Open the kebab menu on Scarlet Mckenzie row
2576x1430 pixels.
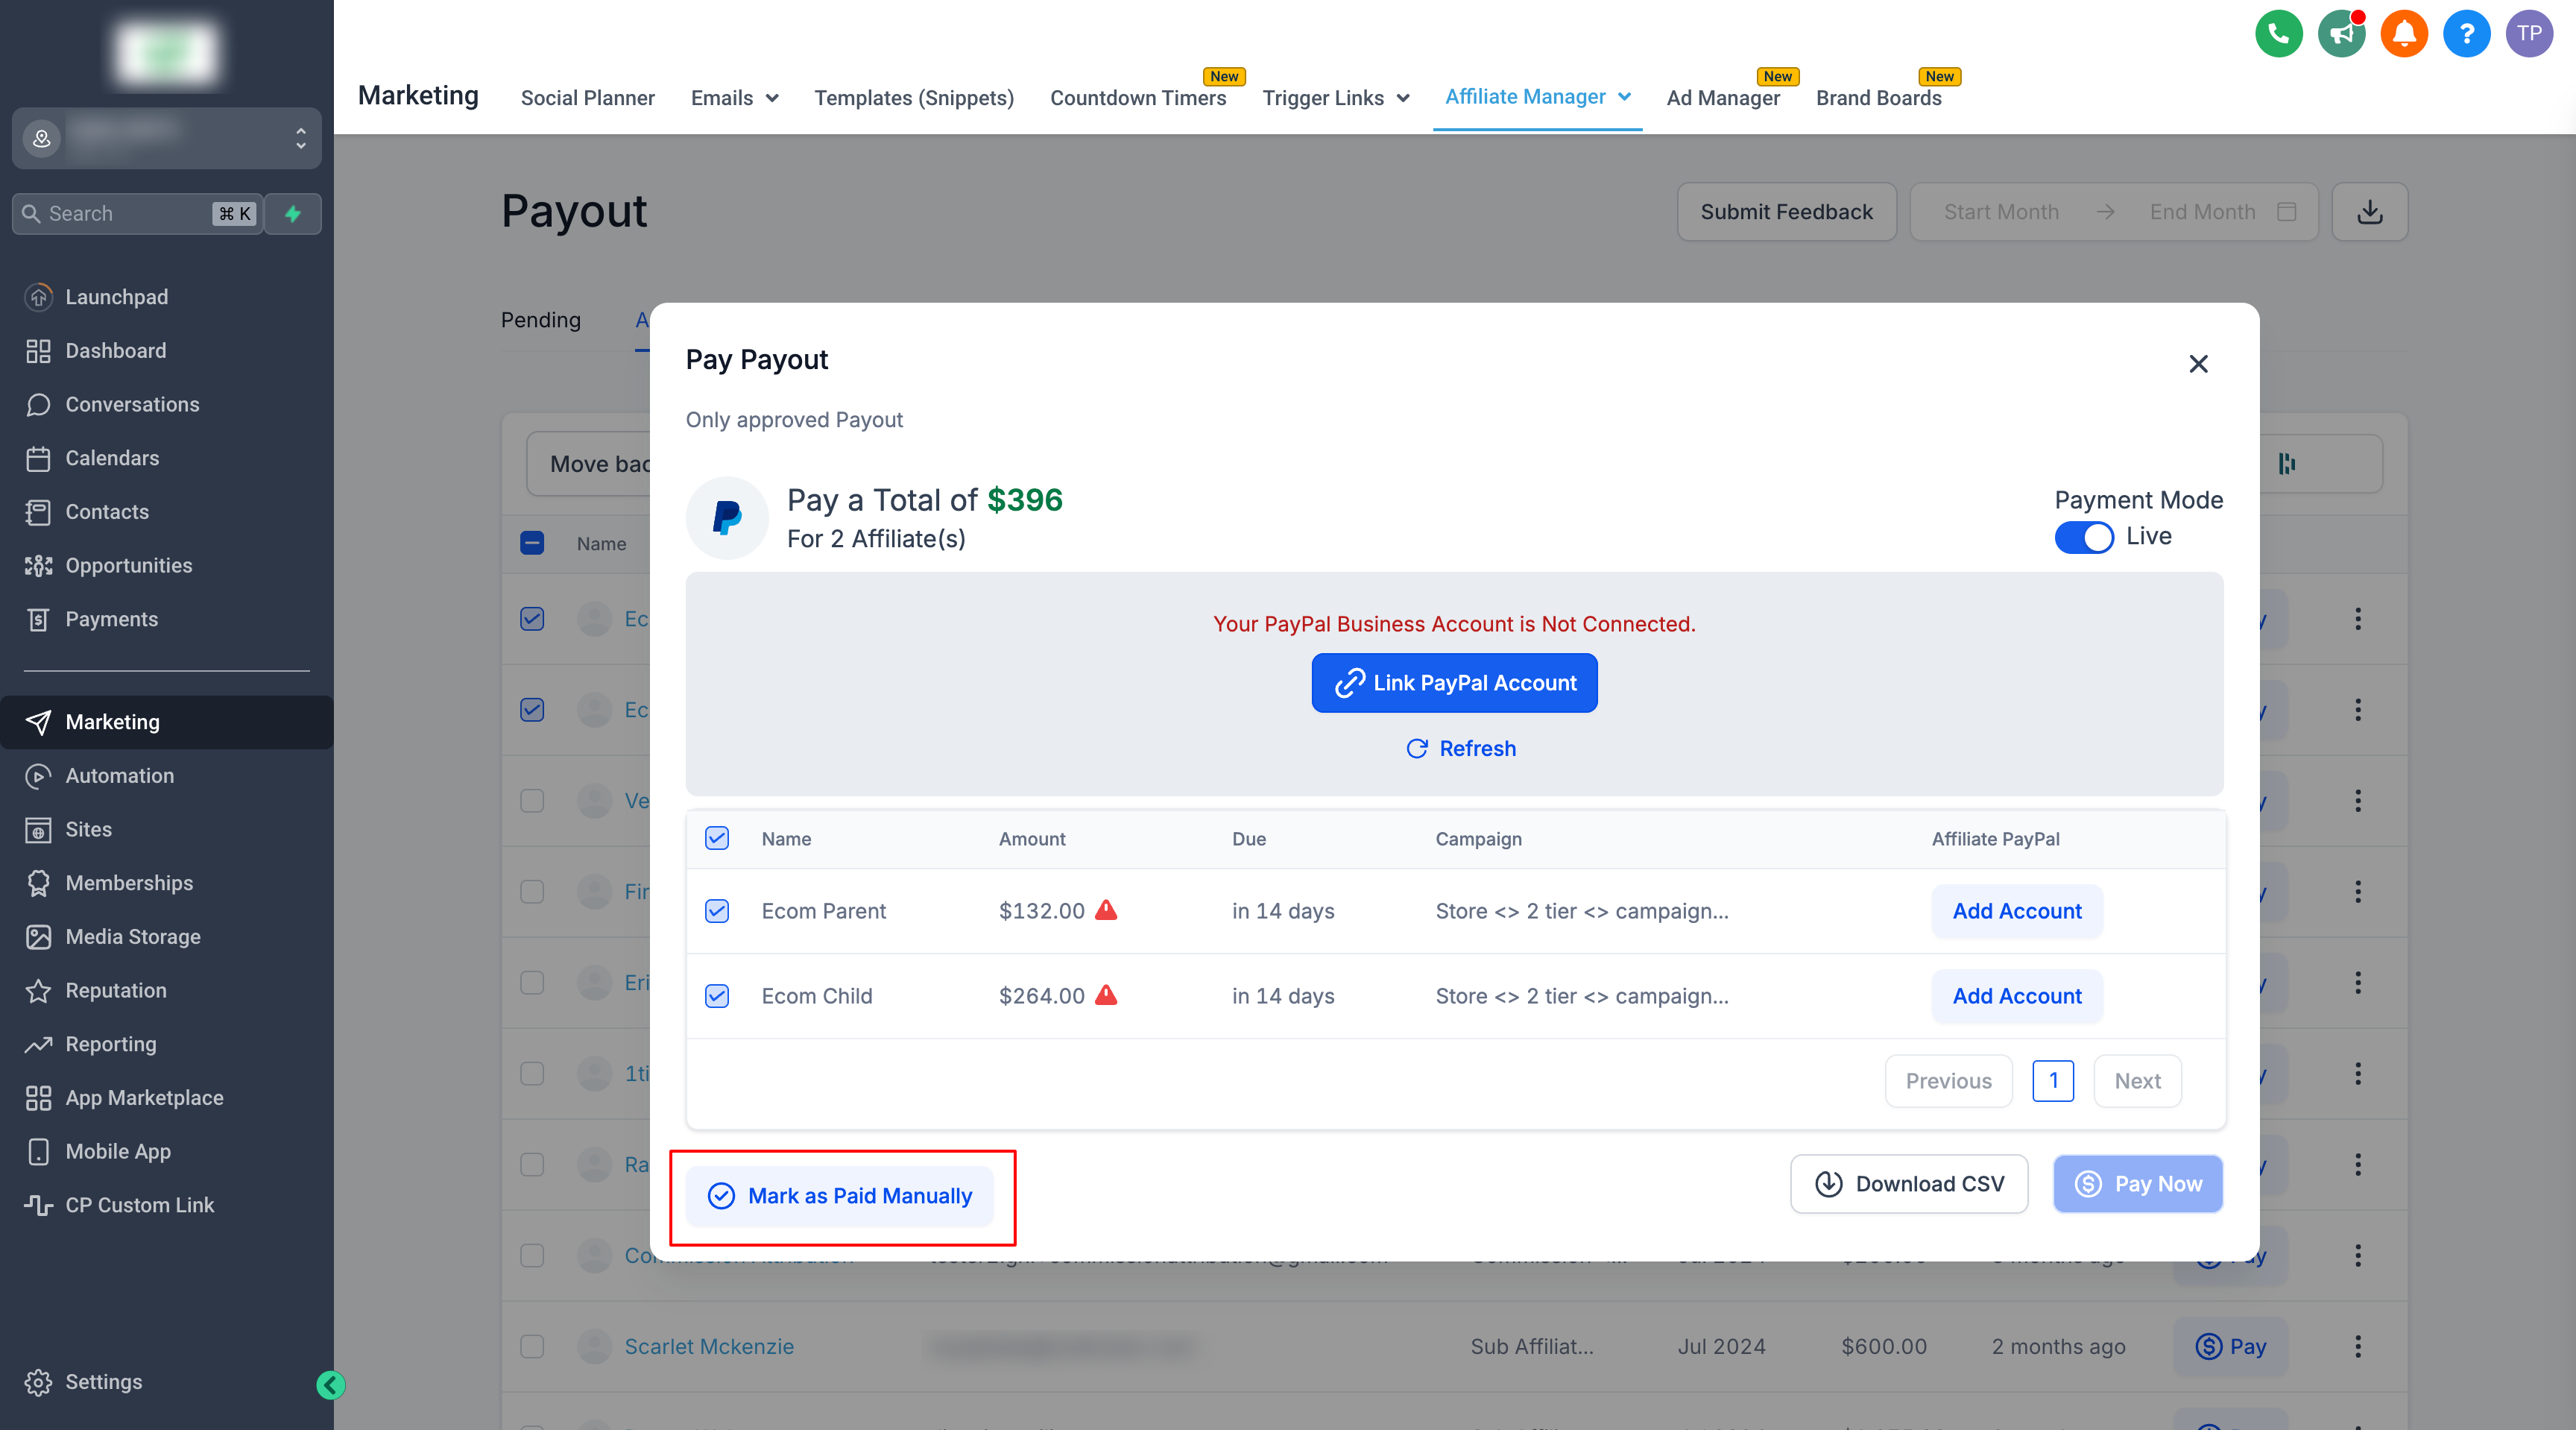click(2358, 1347)
